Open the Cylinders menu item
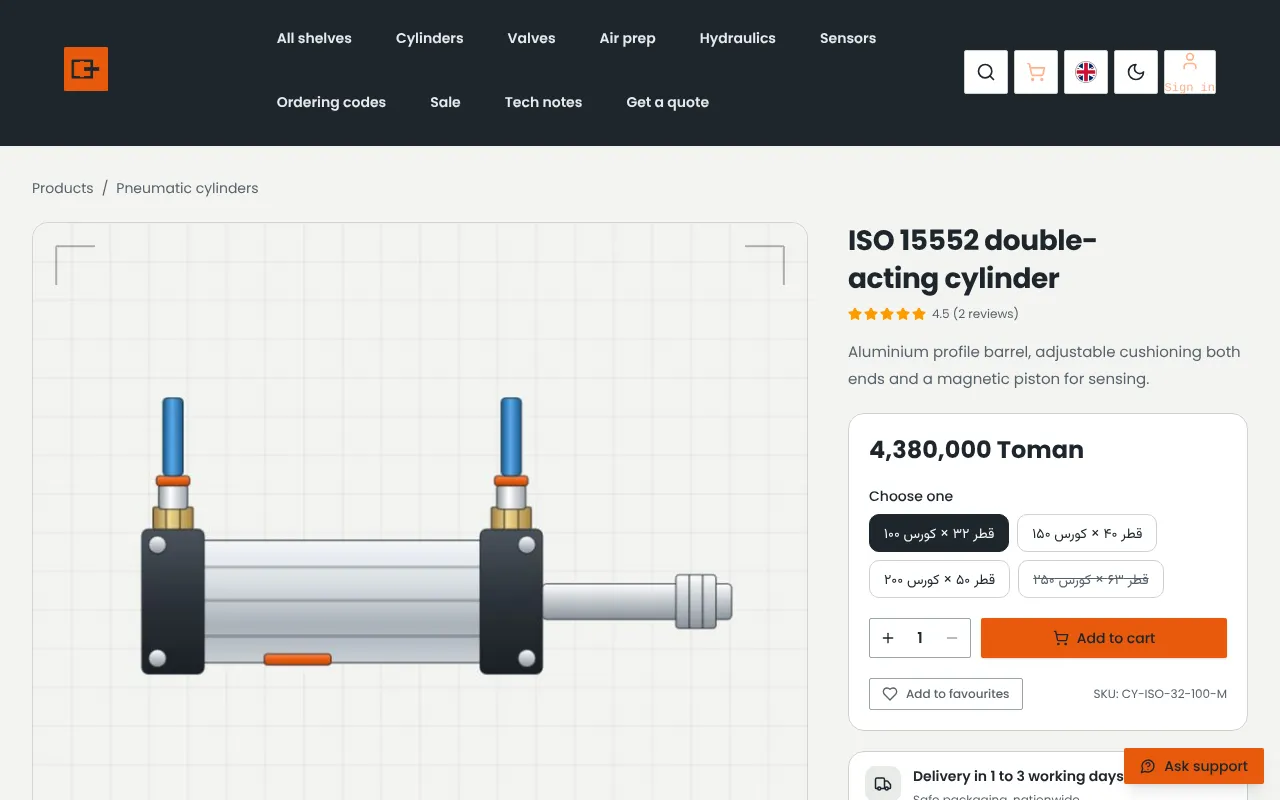The width and height of the screenshot is (1280, 800). tap(430, 38)
